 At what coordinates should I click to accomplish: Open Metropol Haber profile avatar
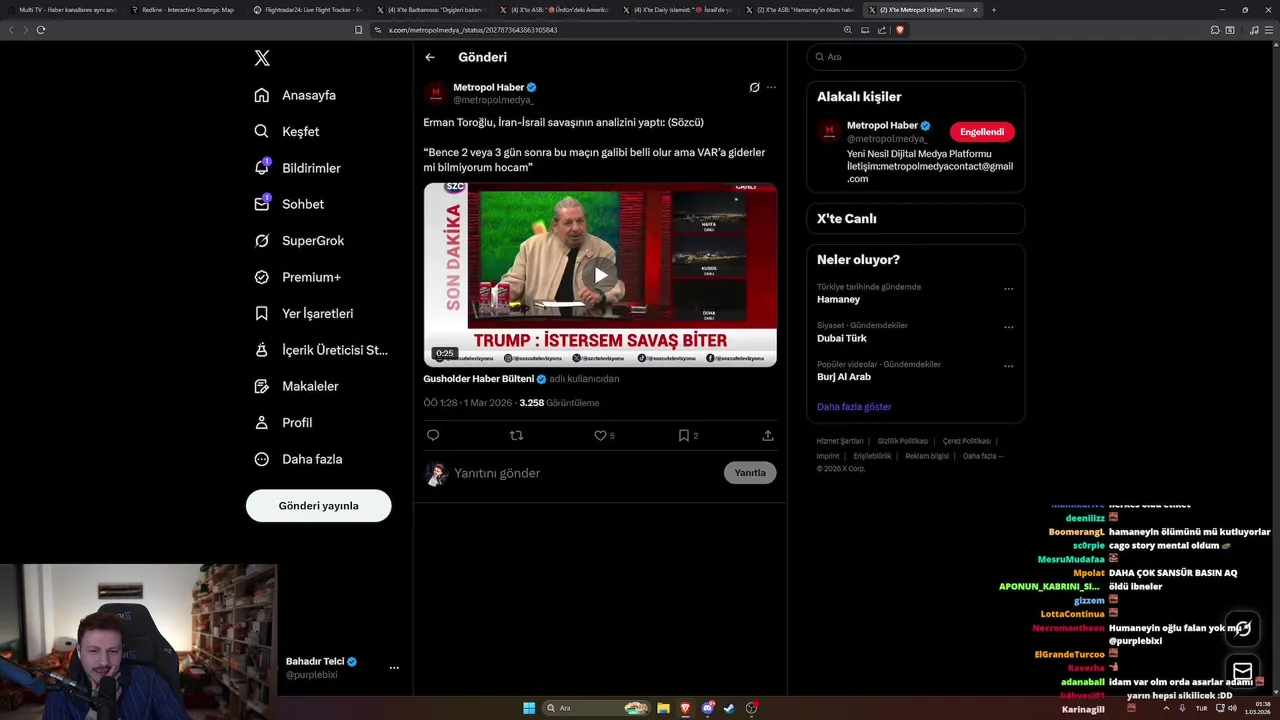click(x=435, y=93)
